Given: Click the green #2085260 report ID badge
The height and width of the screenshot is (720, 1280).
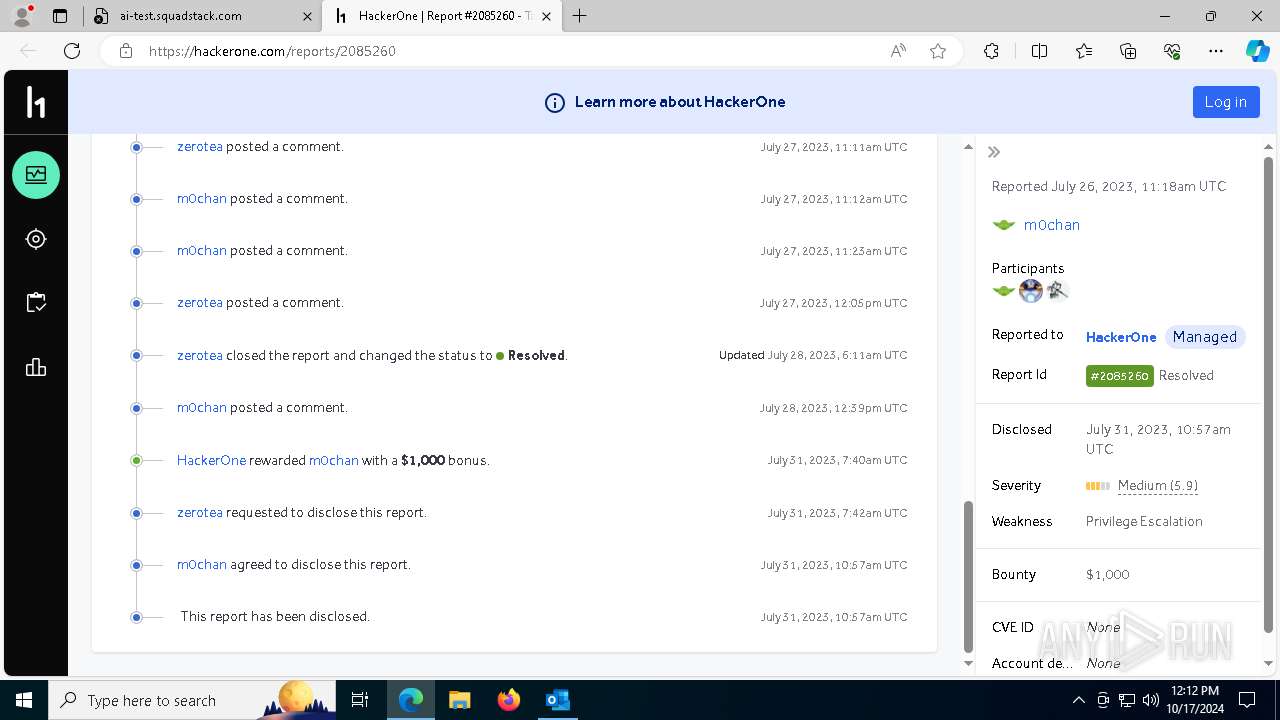Looking at the screenshot, I should pos(1120,376).
